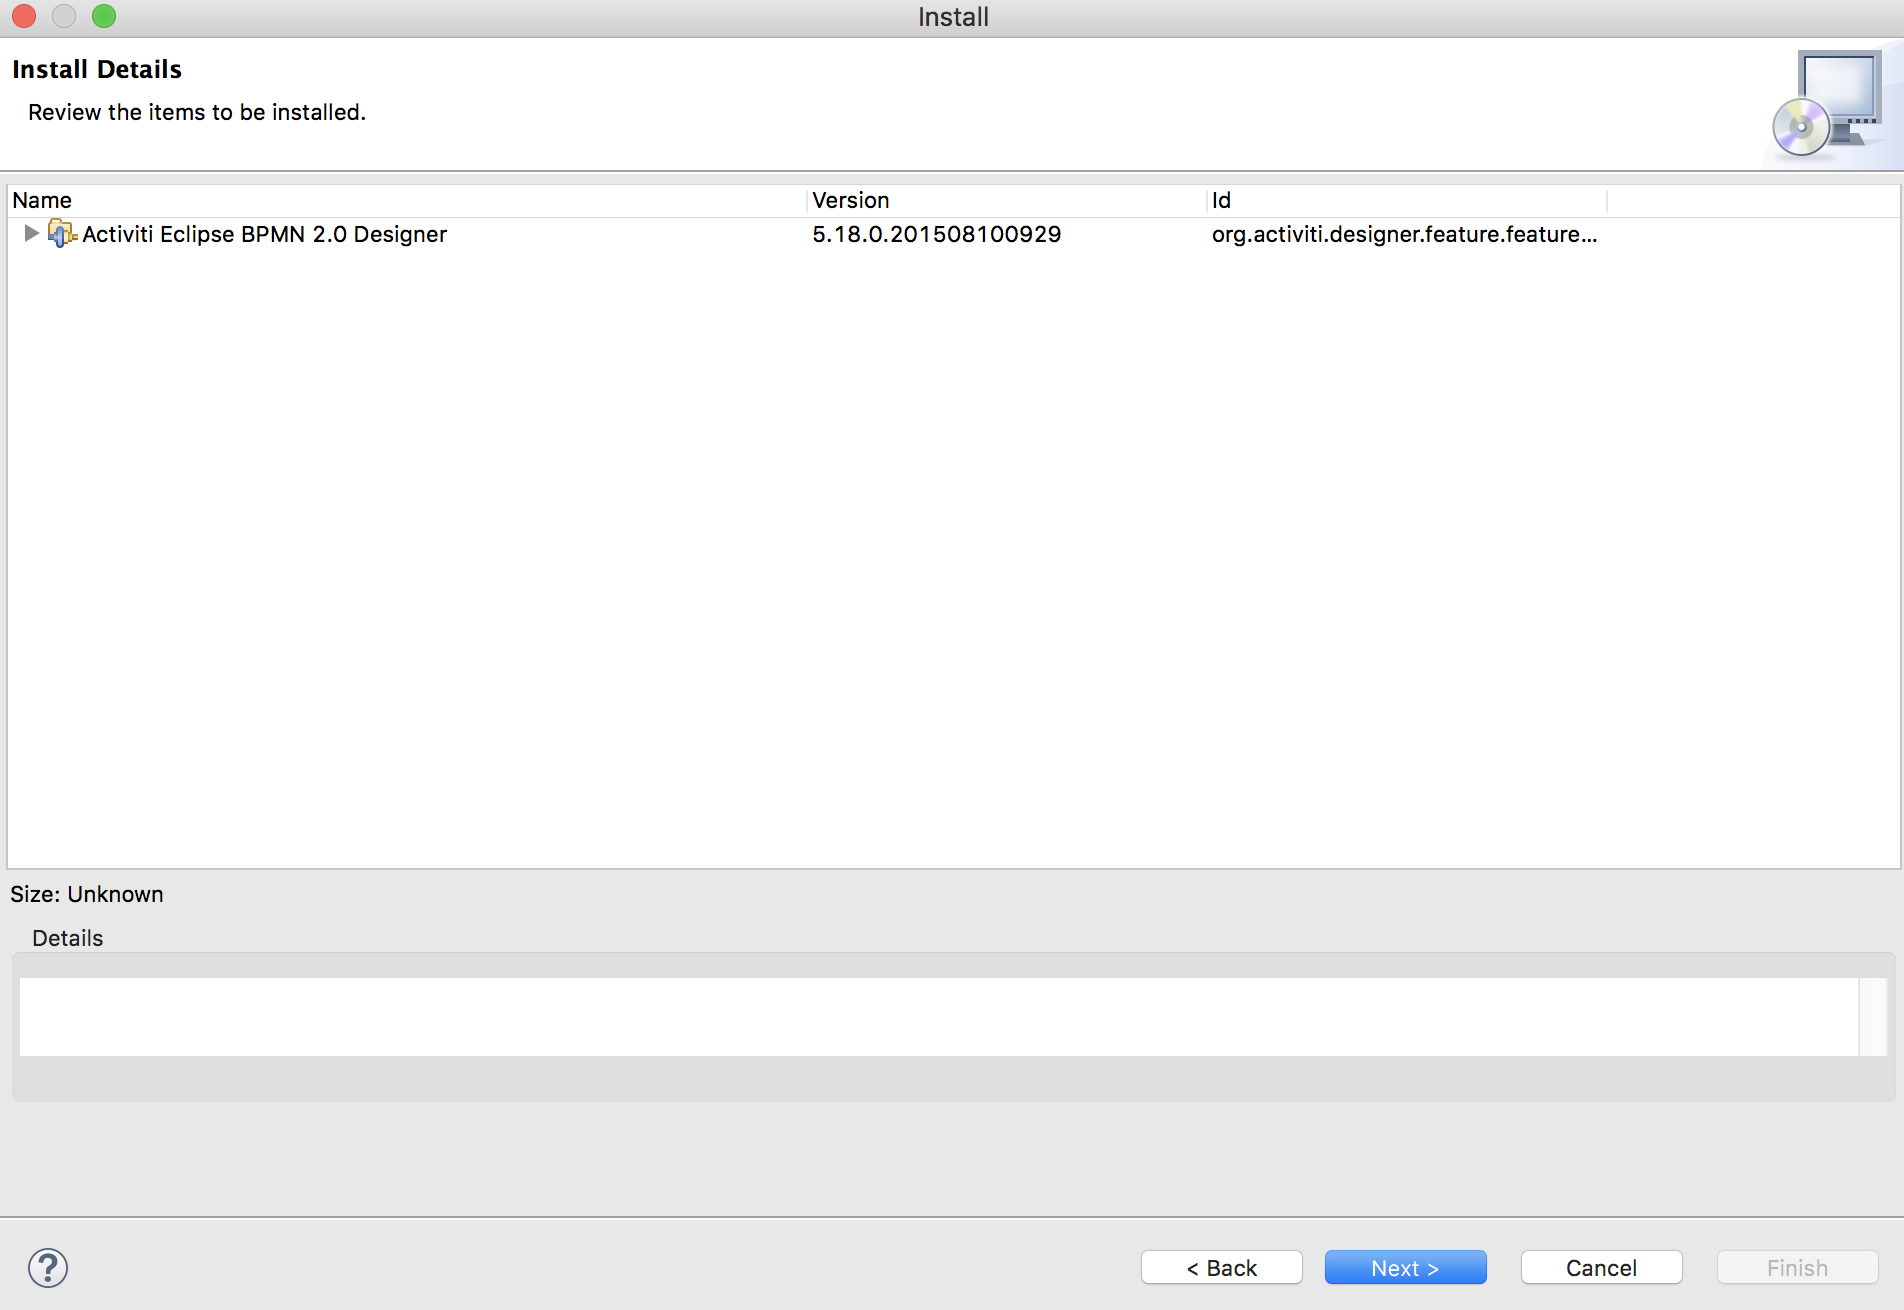Image resolution: width=1904 pixels, height=1310 pixels.
Task: Click the Install Details heading
Action: pos(97,69)
